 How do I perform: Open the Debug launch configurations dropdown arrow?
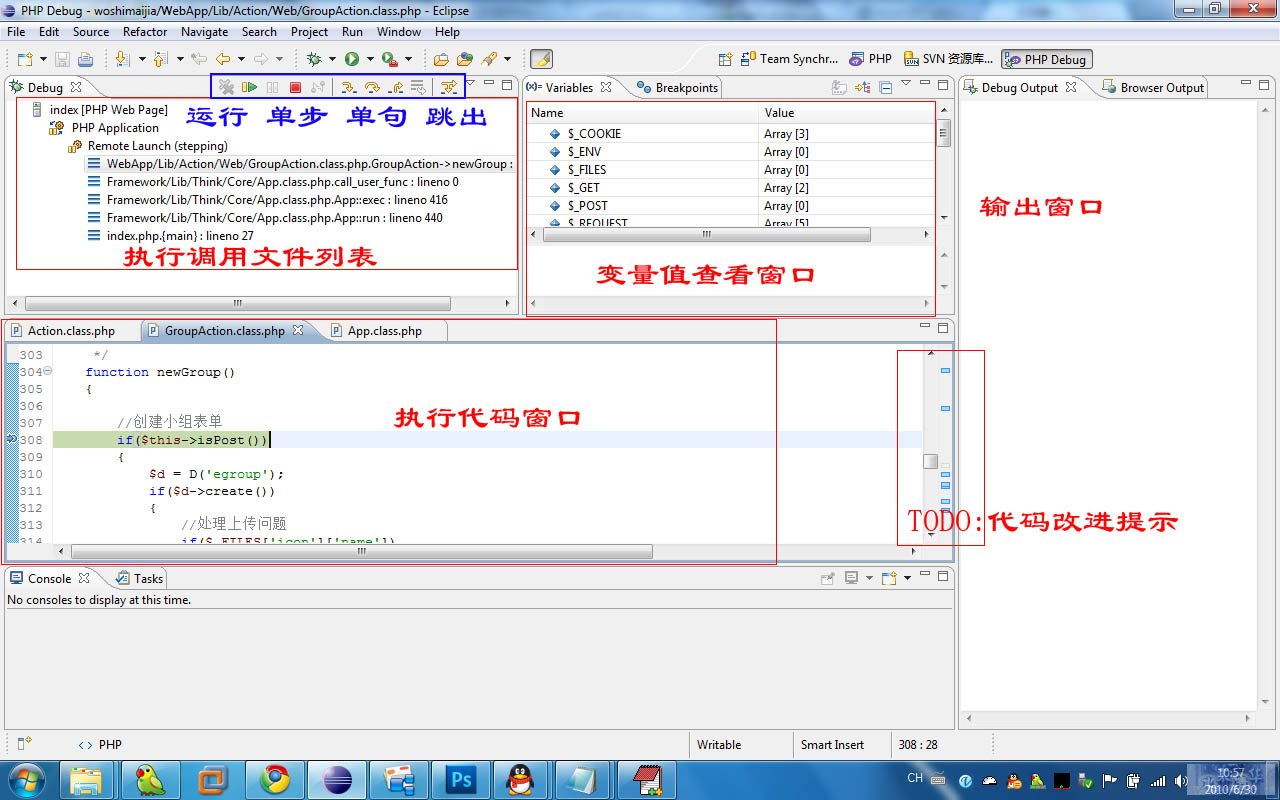(x=331, y=59)
